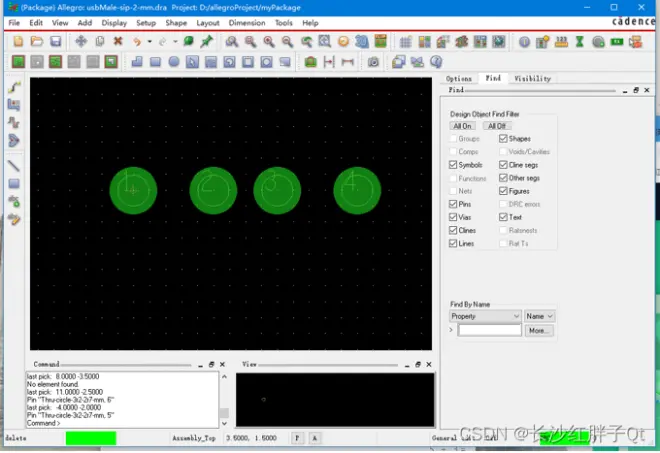
Task: Select the Add Line tool in left sidebar
Action: [x=14, y=165]
